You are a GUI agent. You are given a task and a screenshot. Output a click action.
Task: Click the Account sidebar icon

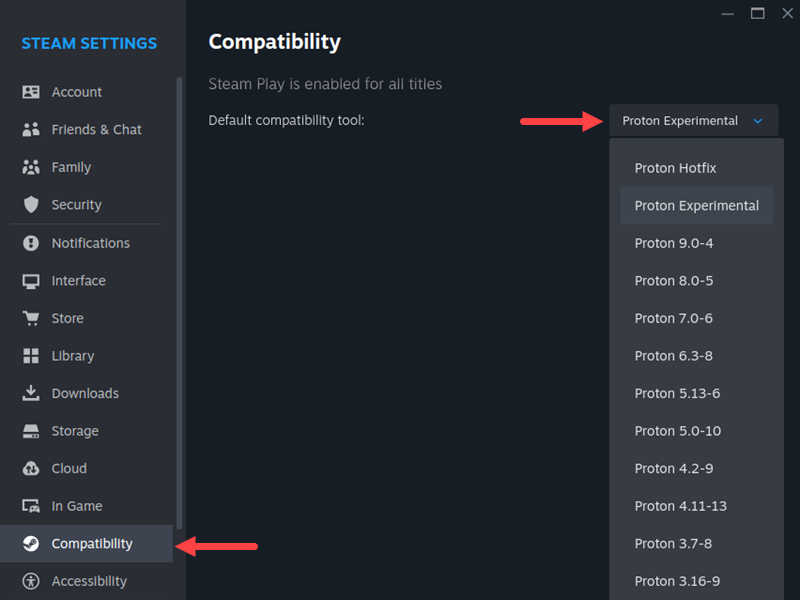tap(31, 91)
